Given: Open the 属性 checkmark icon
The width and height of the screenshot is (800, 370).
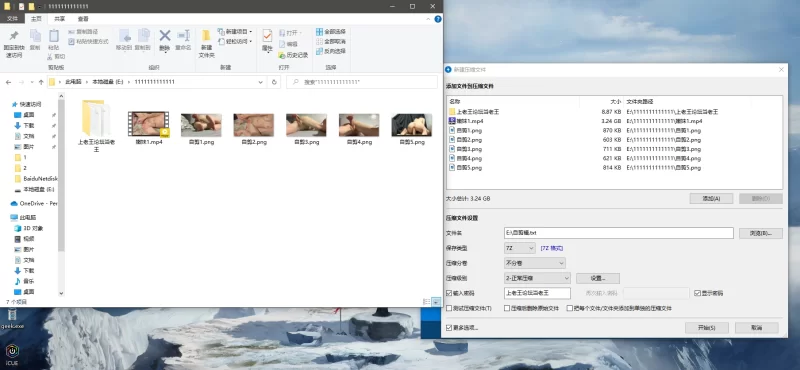Looking at the screenshot, I should point(267,36).
